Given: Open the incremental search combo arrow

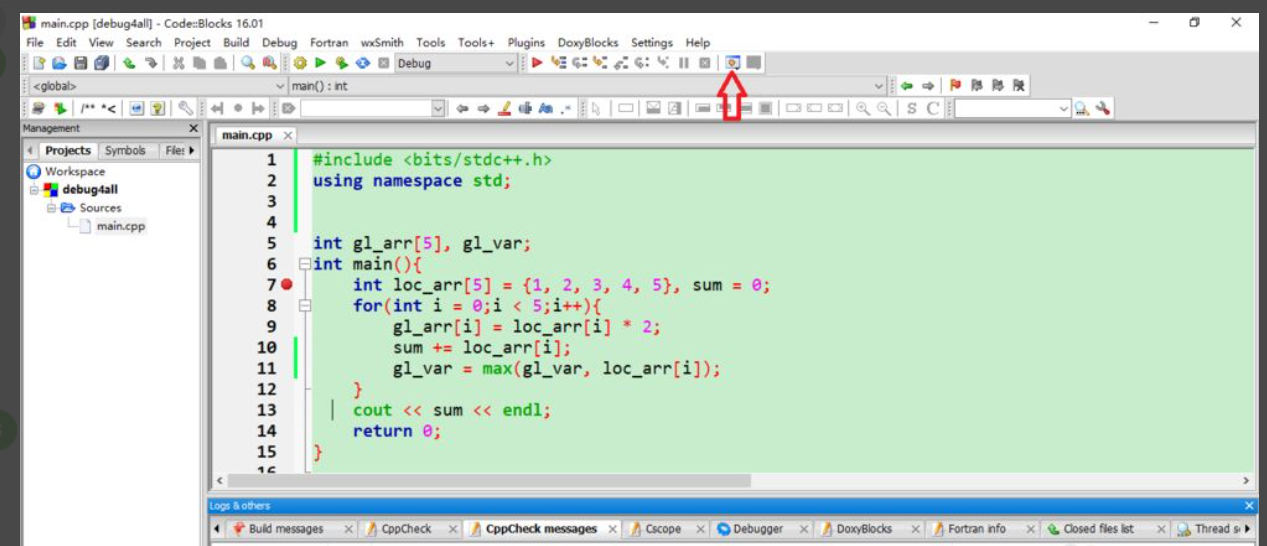Looking at the screenshot, I should (x=438, y=108).
